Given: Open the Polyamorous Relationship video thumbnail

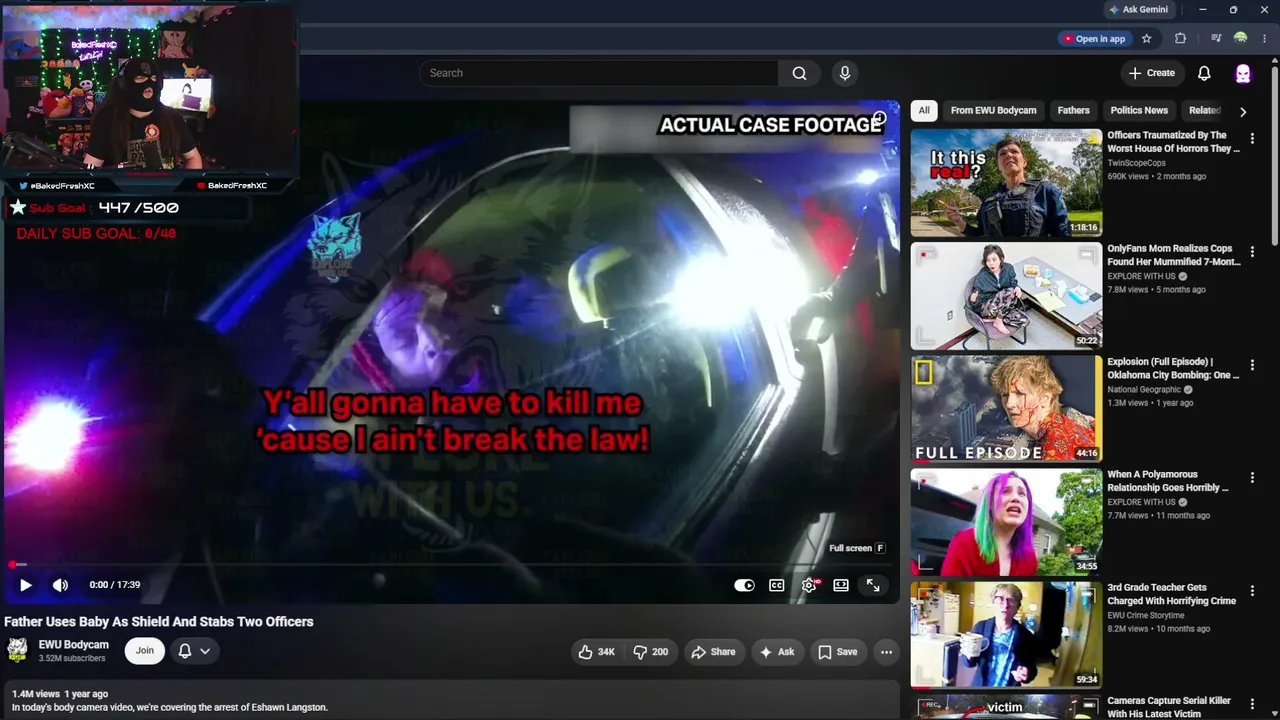Looking at the screenshot, I should pyautogui.click(x=1006, y=521).
